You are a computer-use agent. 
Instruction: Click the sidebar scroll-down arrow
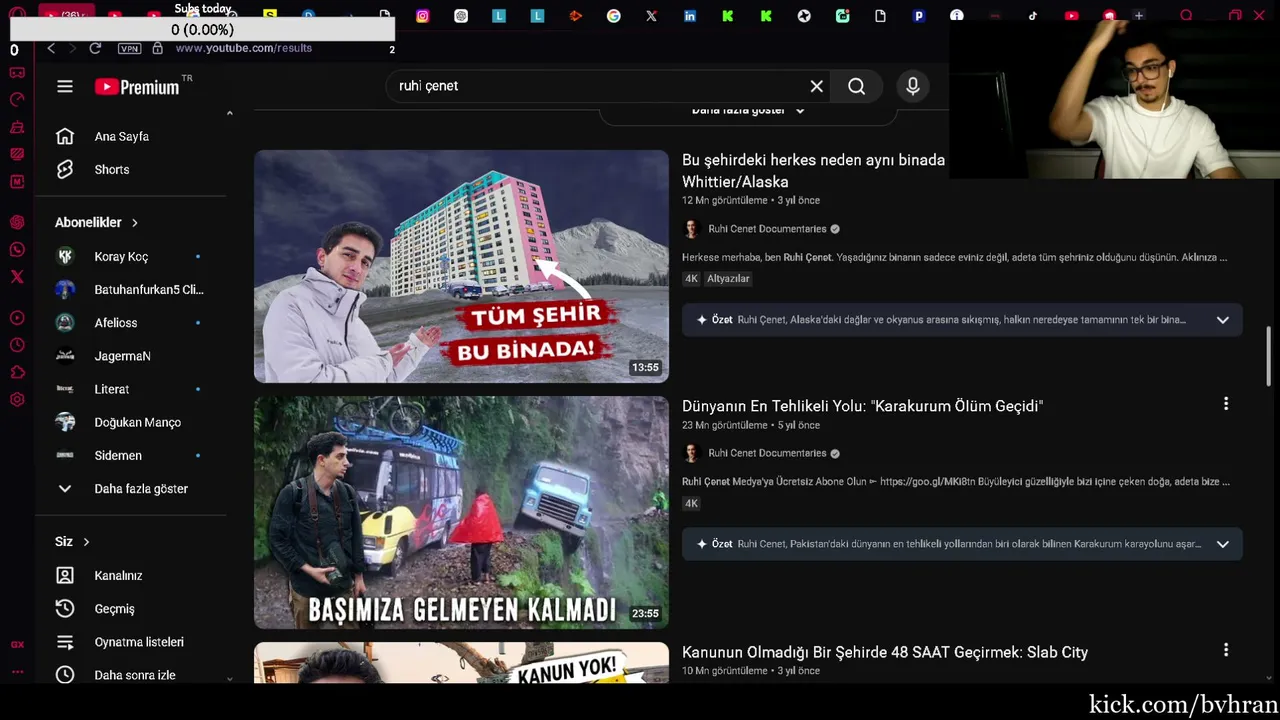pos(229,679)
